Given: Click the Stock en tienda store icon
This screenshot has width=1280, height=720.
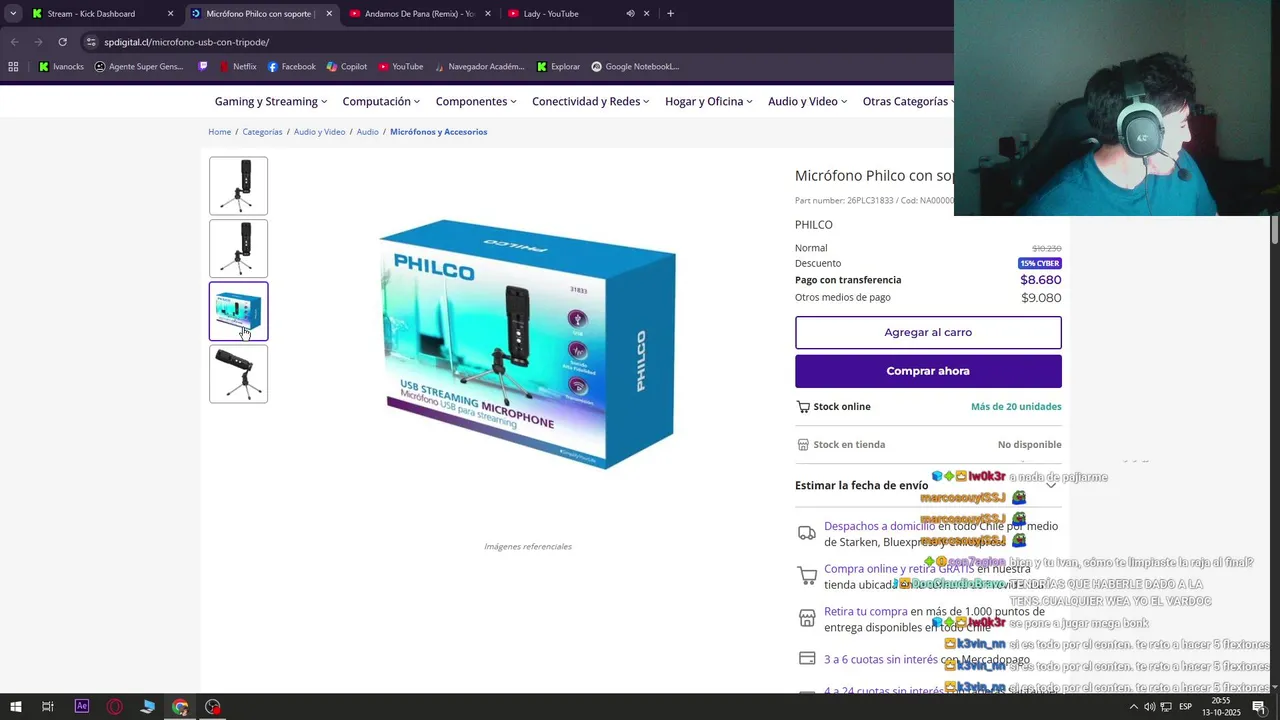Looking at the screenshot, I should 803,445.
